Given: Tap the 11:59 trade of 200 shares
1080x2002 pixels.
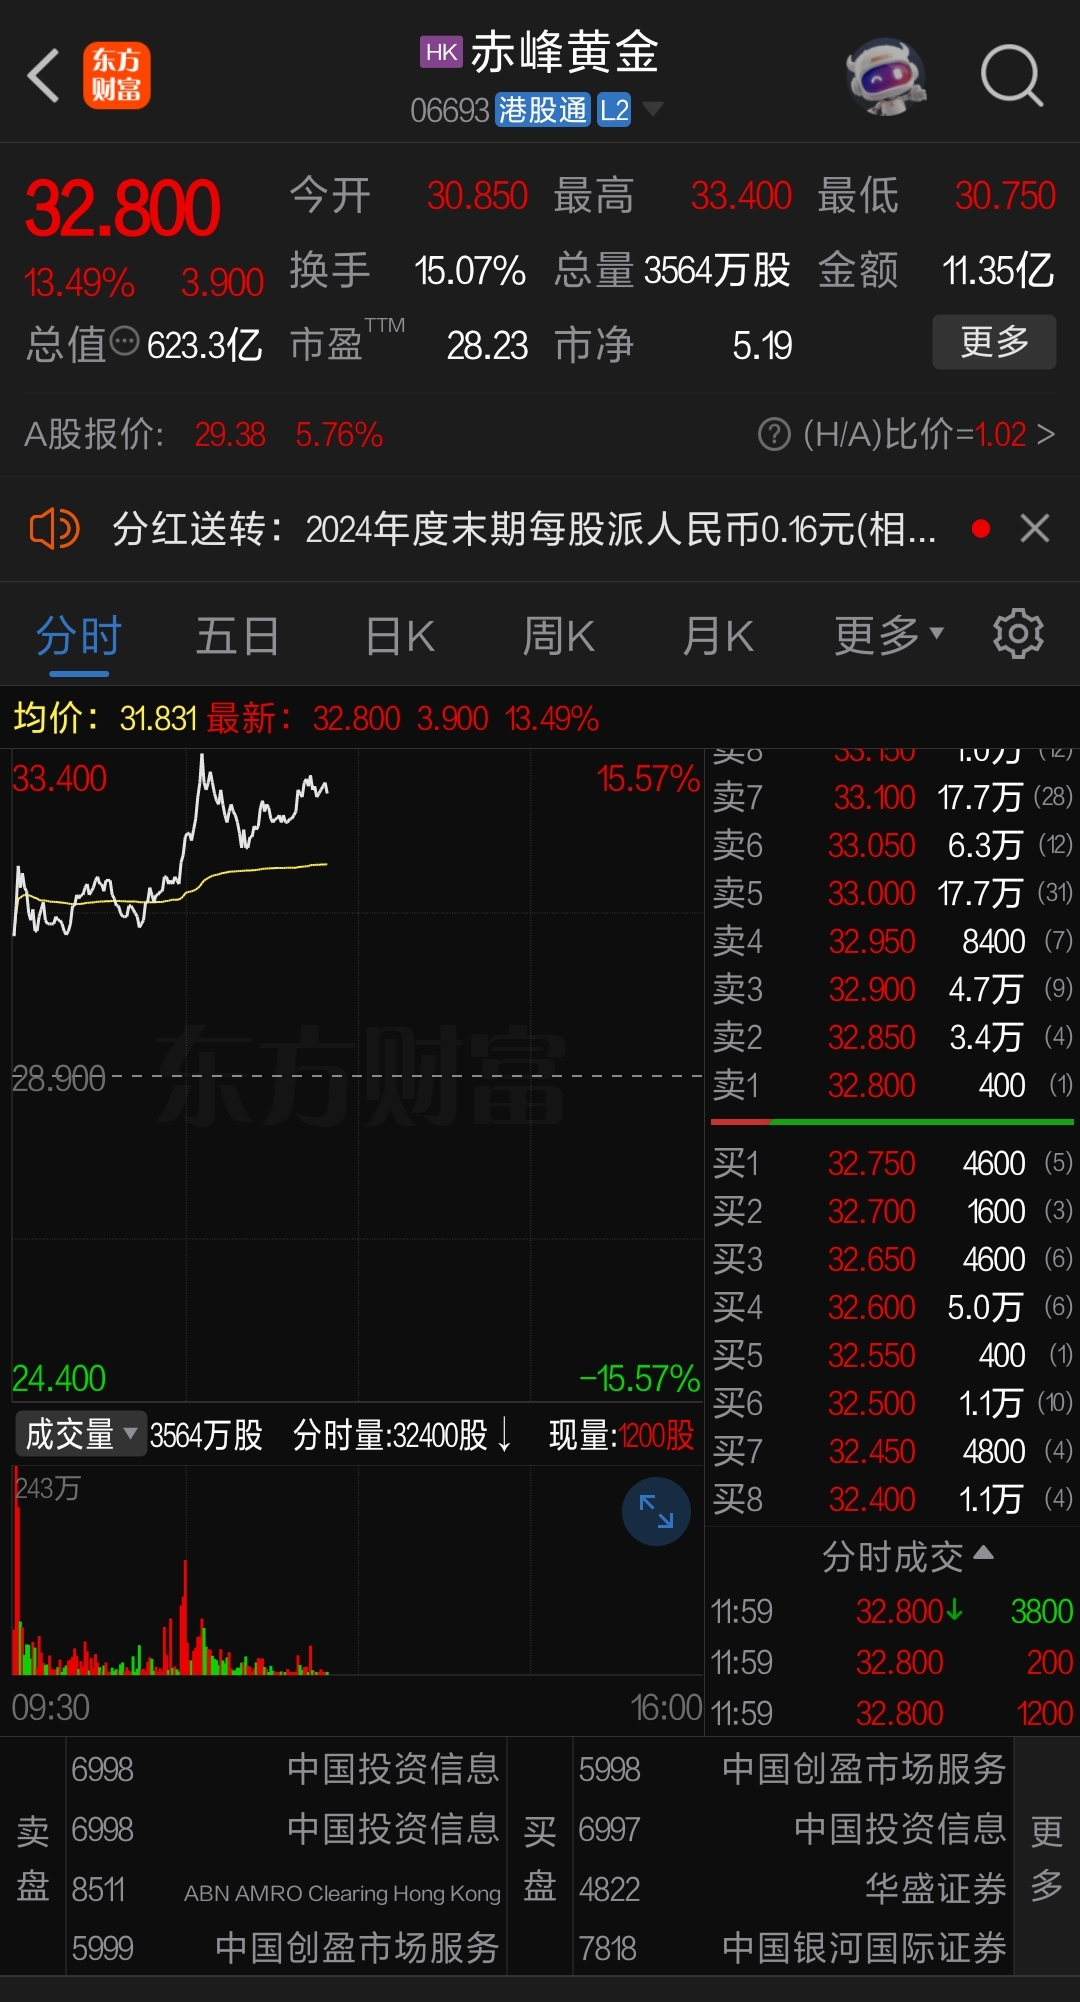Looking at the screenshot, I should 892,1662.
